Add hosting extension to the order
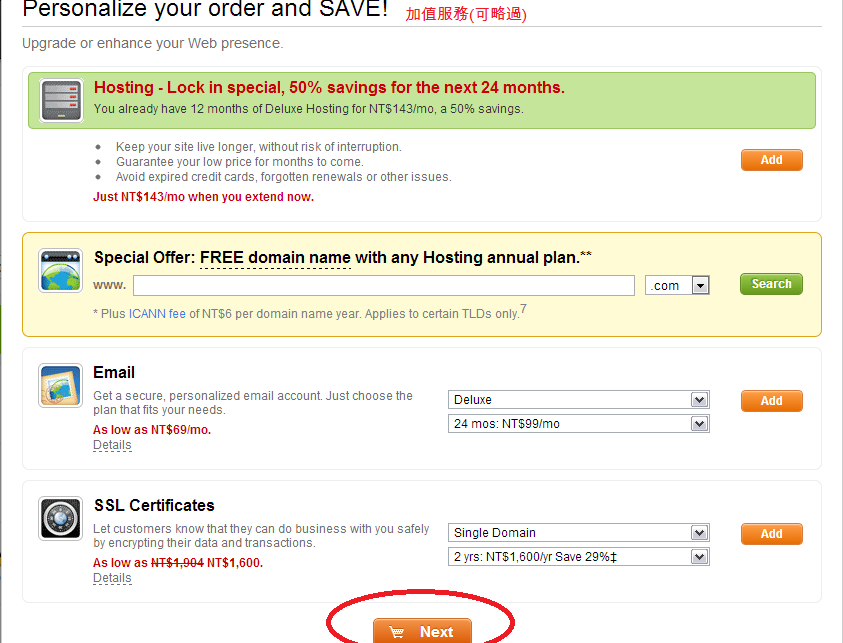Screen dimensions: 843x643 click(771, 160)
